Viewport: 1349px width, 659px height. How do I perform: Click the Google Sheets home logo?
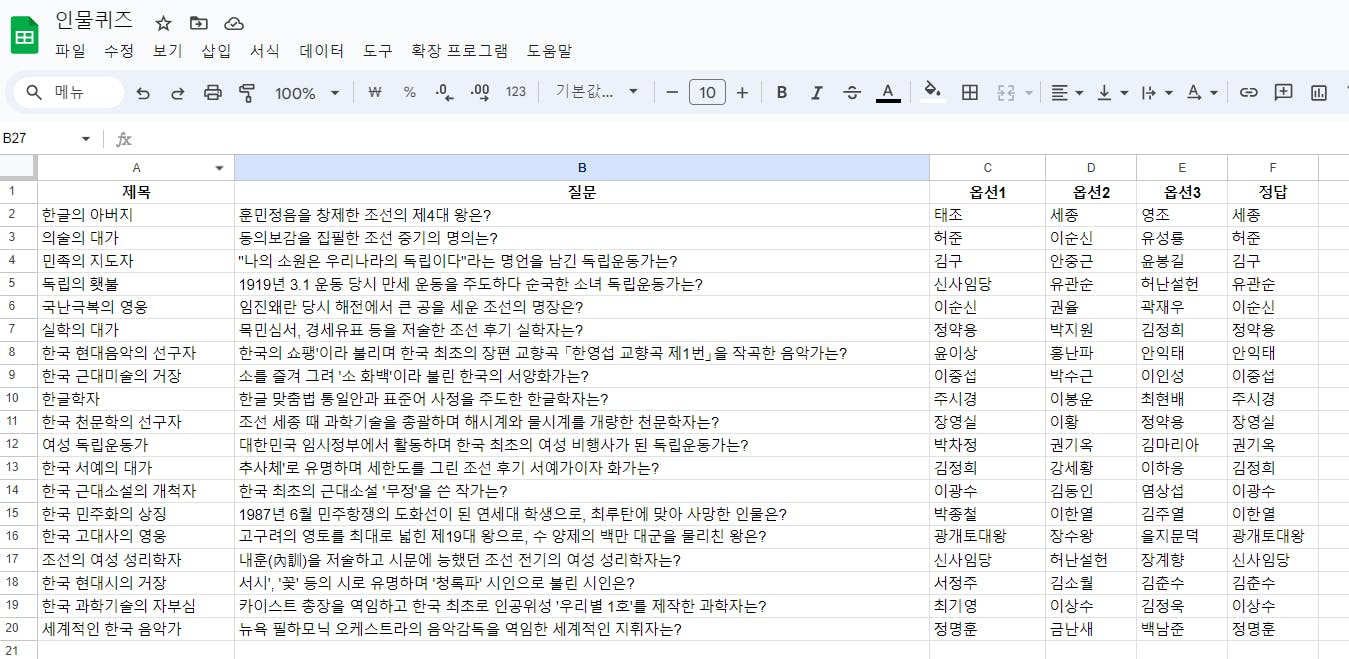[x=24, y=37]
